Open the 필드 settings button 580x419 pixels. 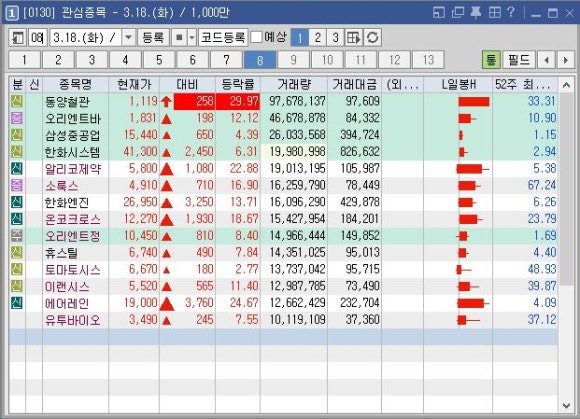pyautogui.click(x=519, y=60)
